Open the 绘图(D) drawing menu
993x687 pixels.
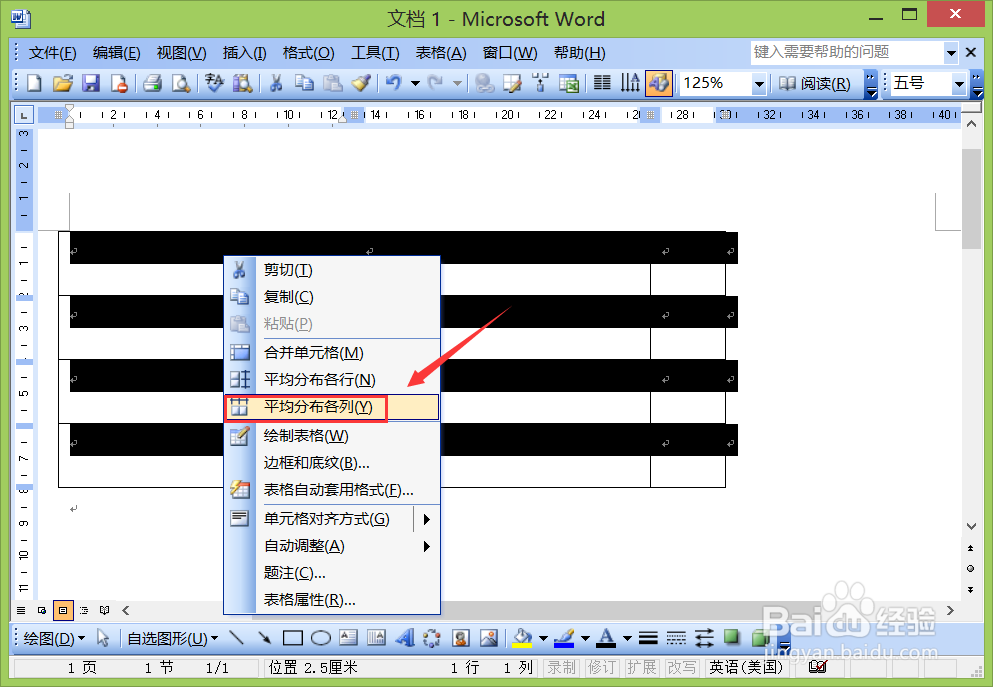(53, 638)
